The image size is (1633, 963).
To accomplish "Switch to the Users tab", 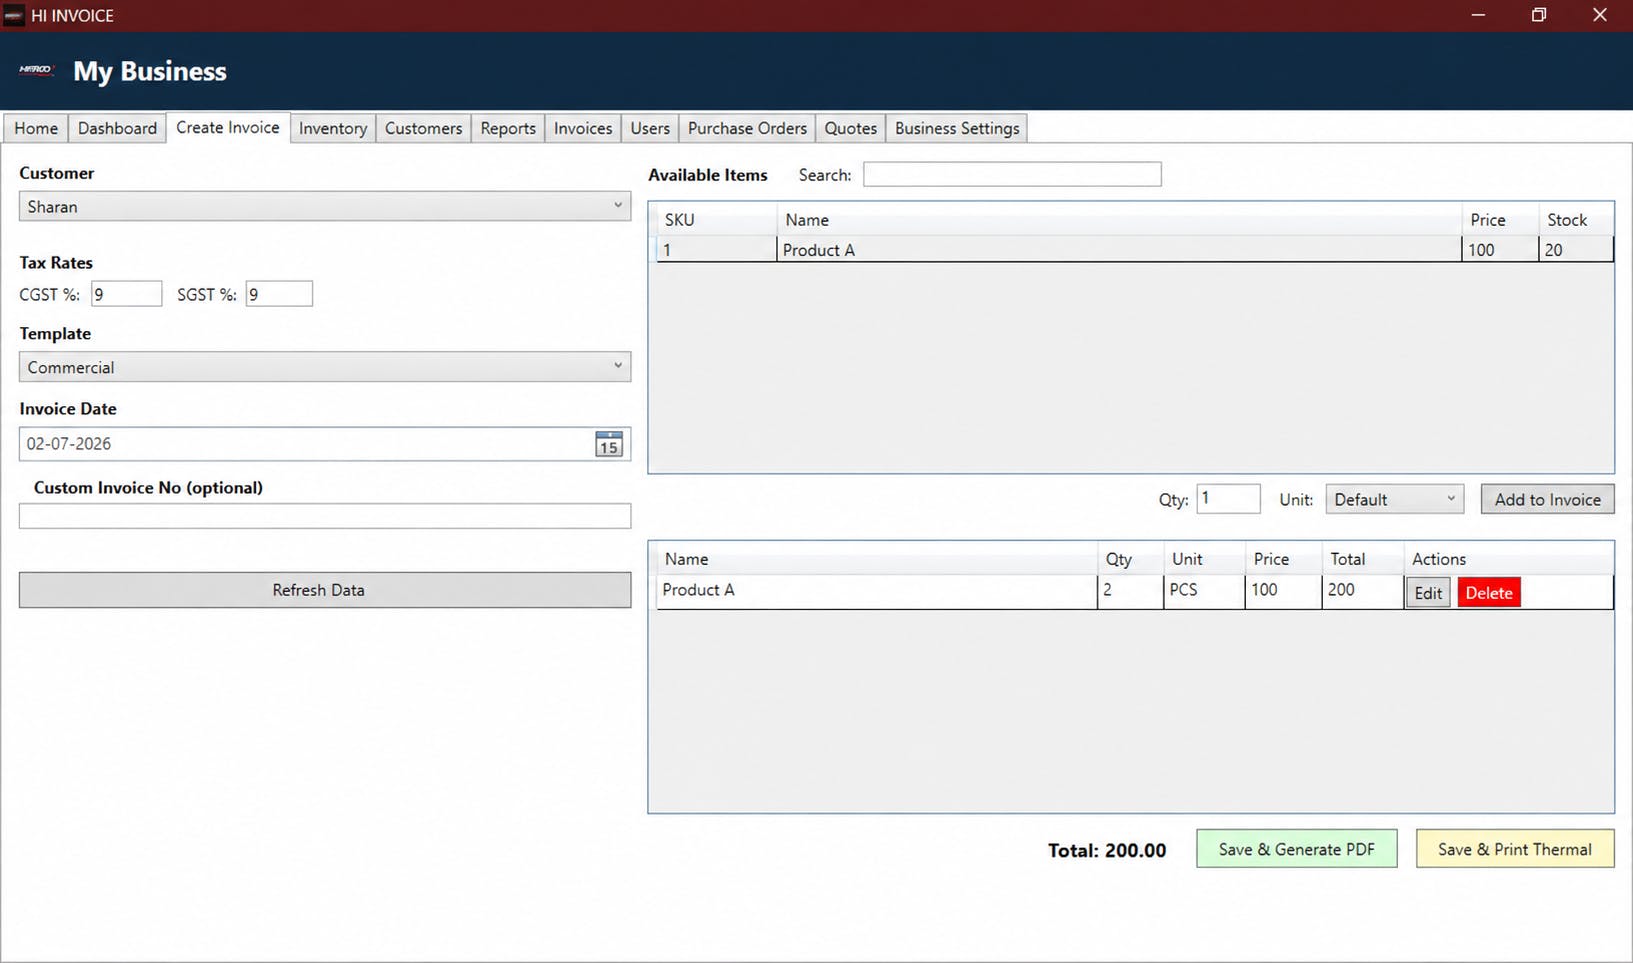I will click(650, 128).
